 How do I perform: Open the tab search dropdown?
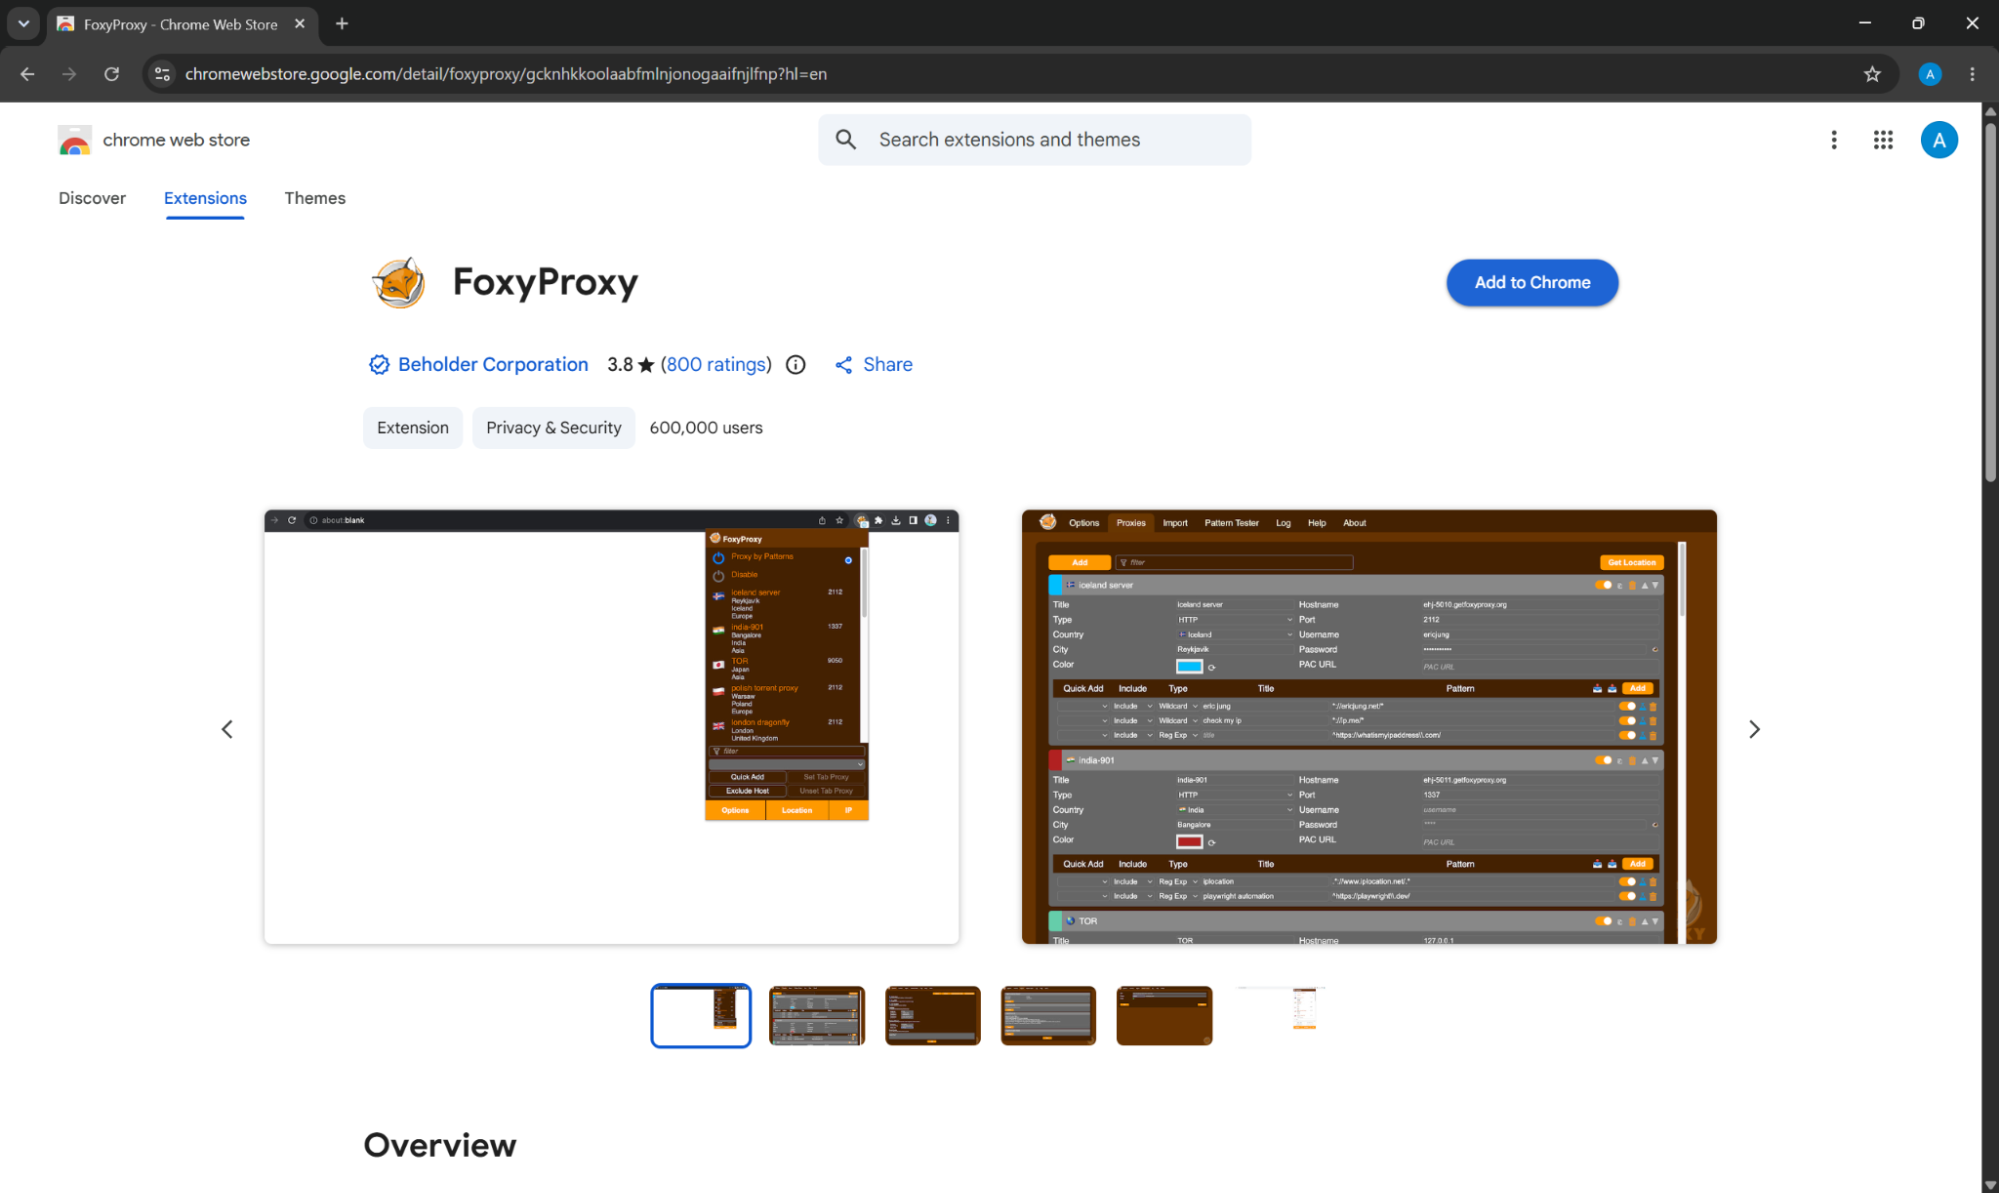click(x=23, y=23)
